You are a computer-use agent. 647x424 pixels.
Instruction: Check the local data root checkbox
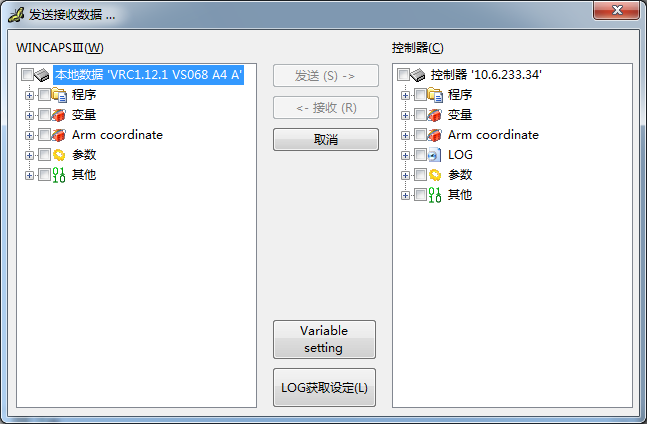click(27, 75)
